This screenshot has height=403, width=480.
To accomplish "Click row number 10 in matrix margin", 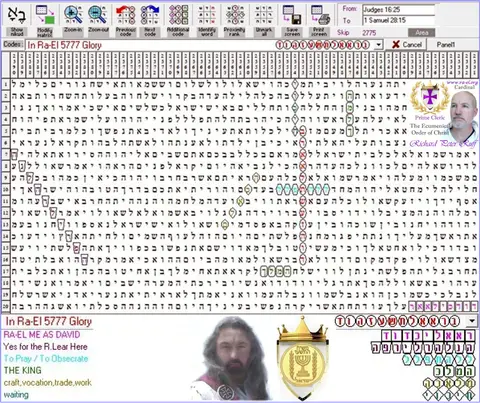I will 6,190.
